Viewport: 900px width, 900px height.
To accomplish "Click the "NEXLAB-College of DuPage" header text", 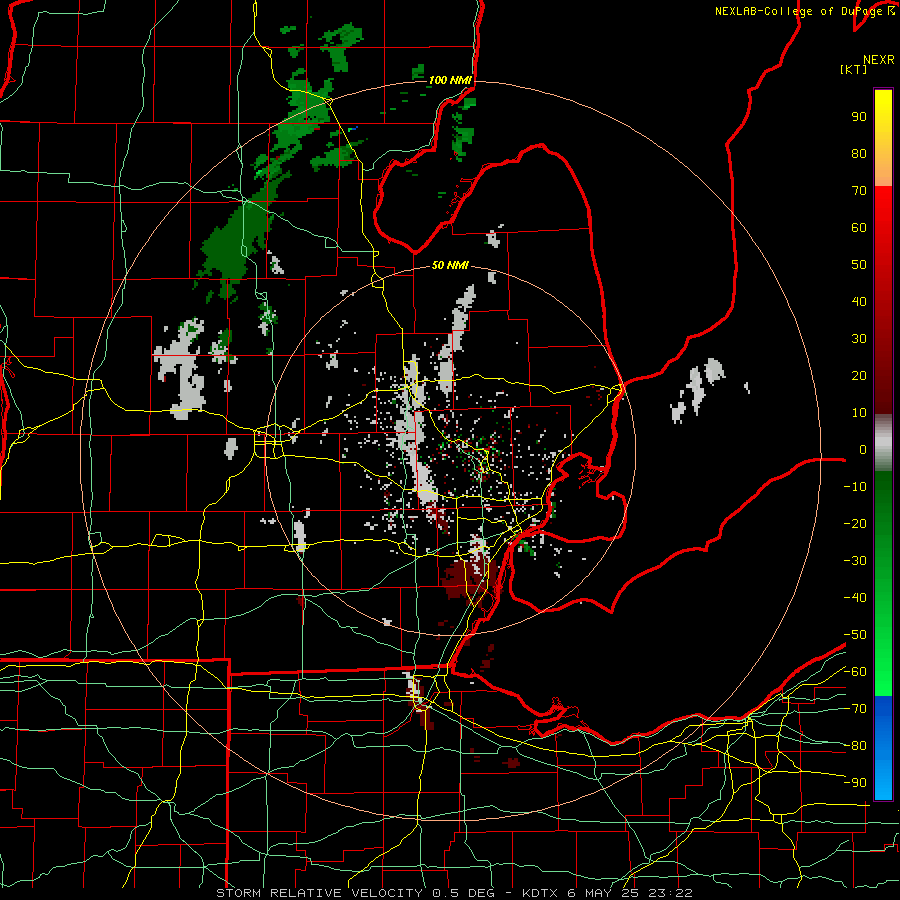I will pos(798,11).
